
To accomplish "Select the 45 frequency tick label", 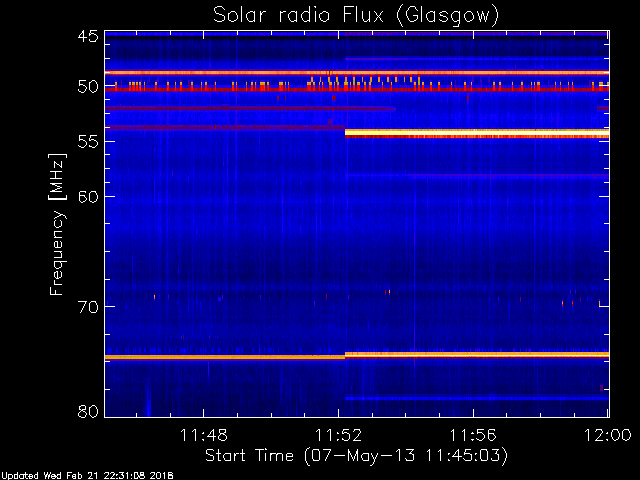I will pos(88,36).
